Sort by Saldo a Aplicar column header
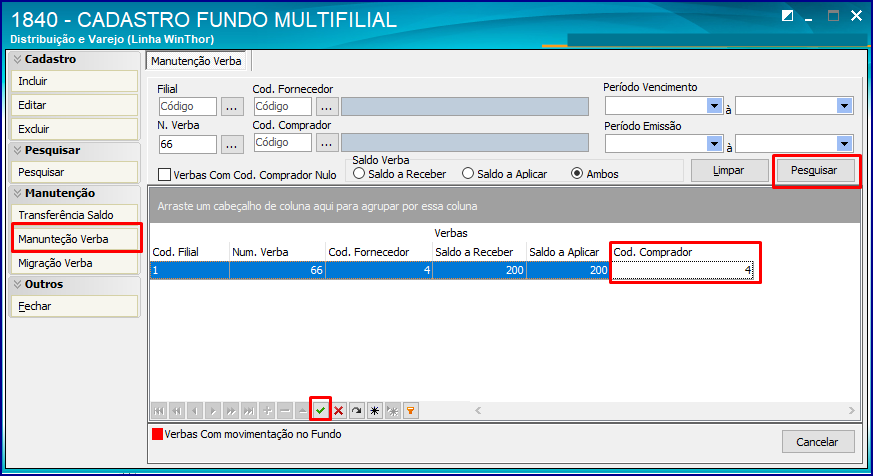The height and width of the screenshot is (476, 873). (568, 252)
